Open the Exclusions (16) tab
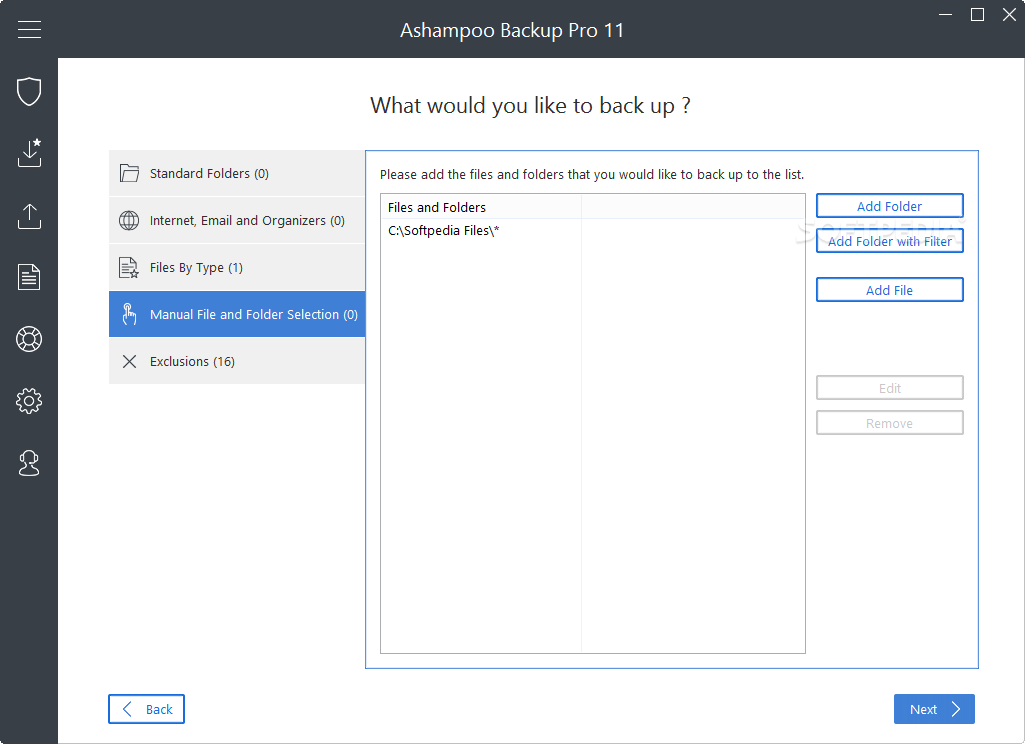Image resolution: width=1025 pixels, height=744 pixels. pos(237,362)
